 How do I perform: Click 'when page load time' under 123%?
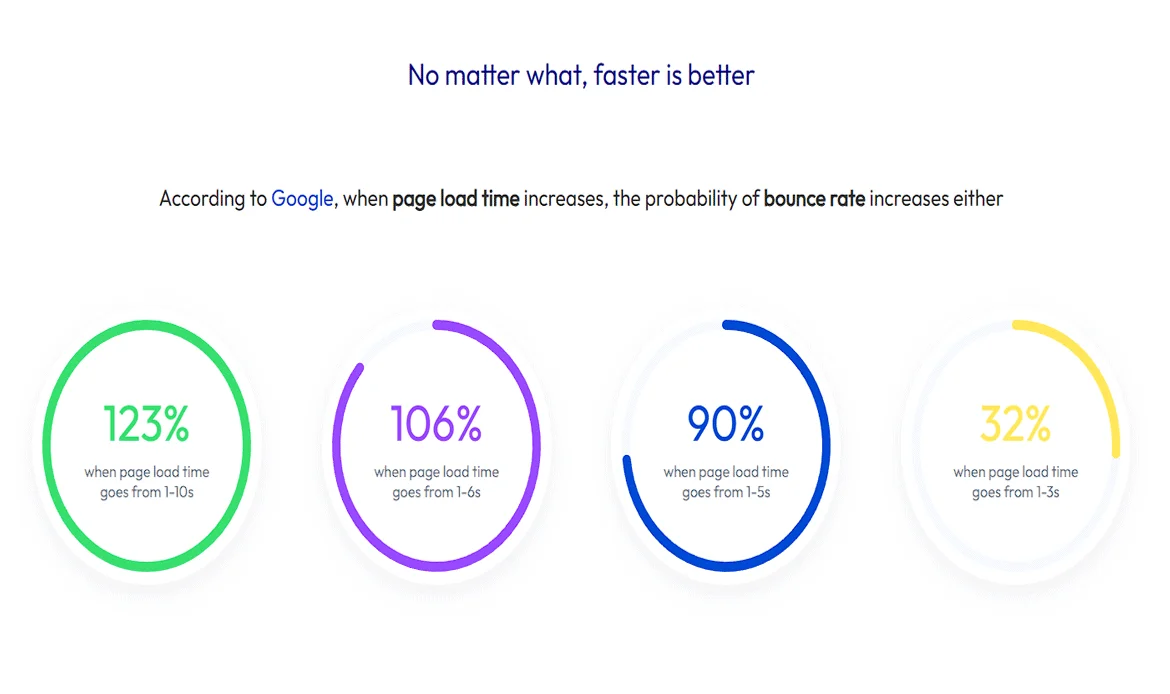147,472
